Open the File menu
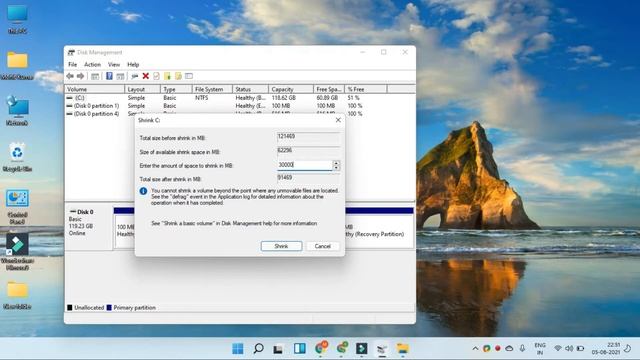 72,64
